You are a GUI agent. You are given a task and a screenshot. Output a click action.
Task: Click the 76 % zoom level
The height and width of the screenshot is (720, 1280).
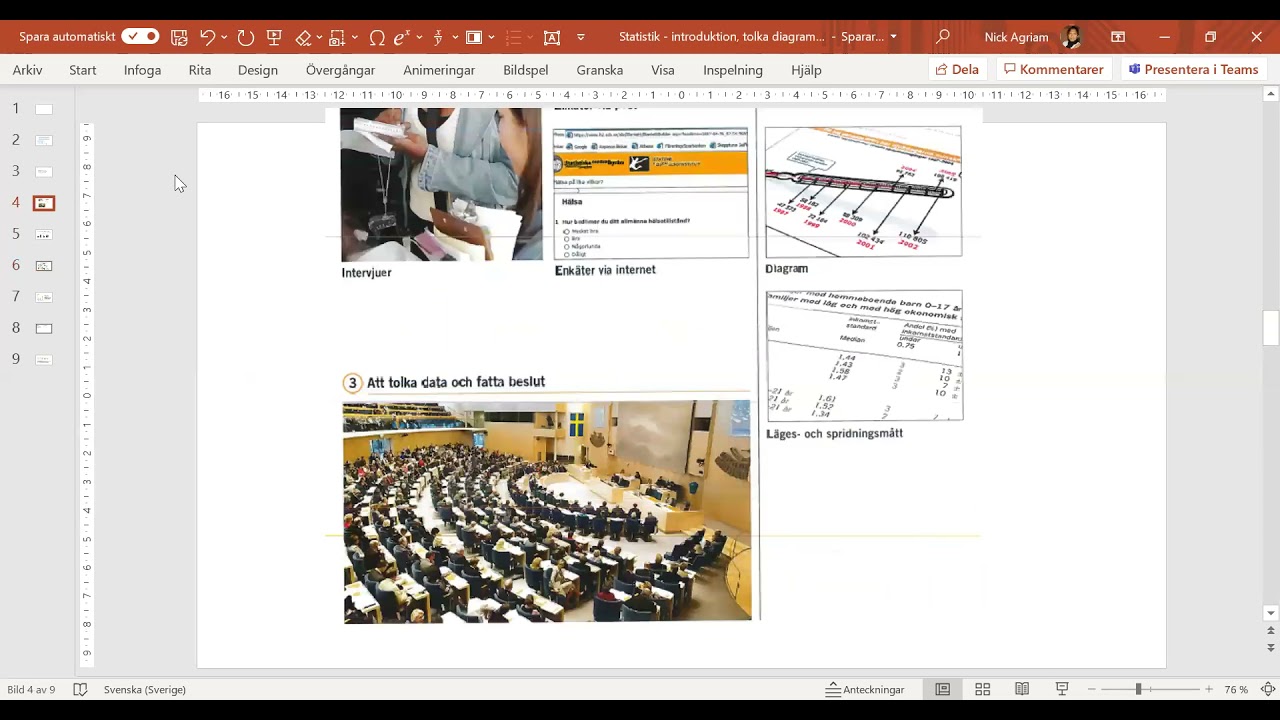1236,690
